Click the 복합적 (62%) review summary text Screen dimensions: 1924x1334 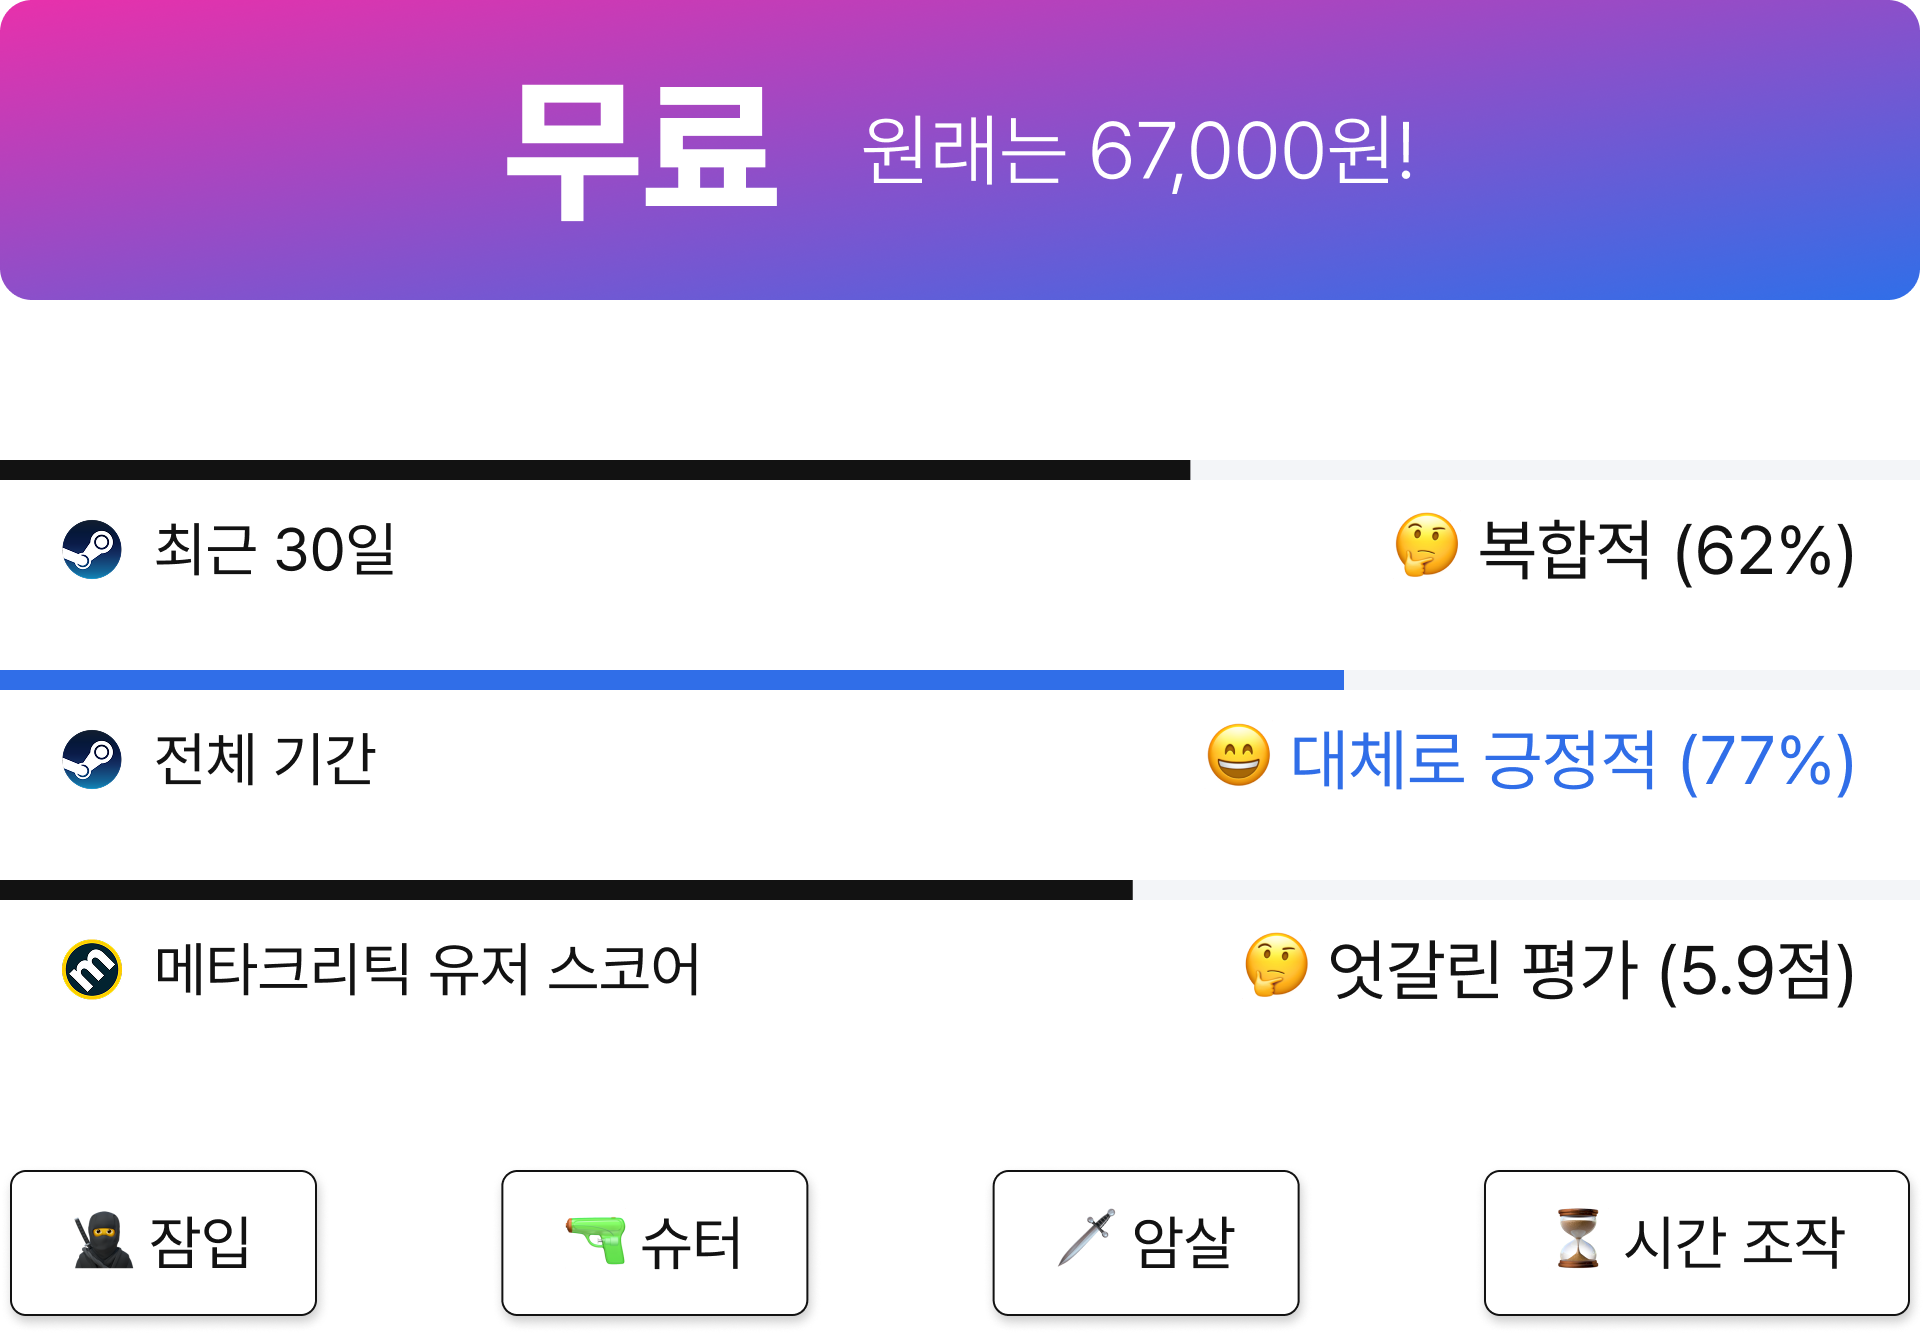click(1666, 551)
